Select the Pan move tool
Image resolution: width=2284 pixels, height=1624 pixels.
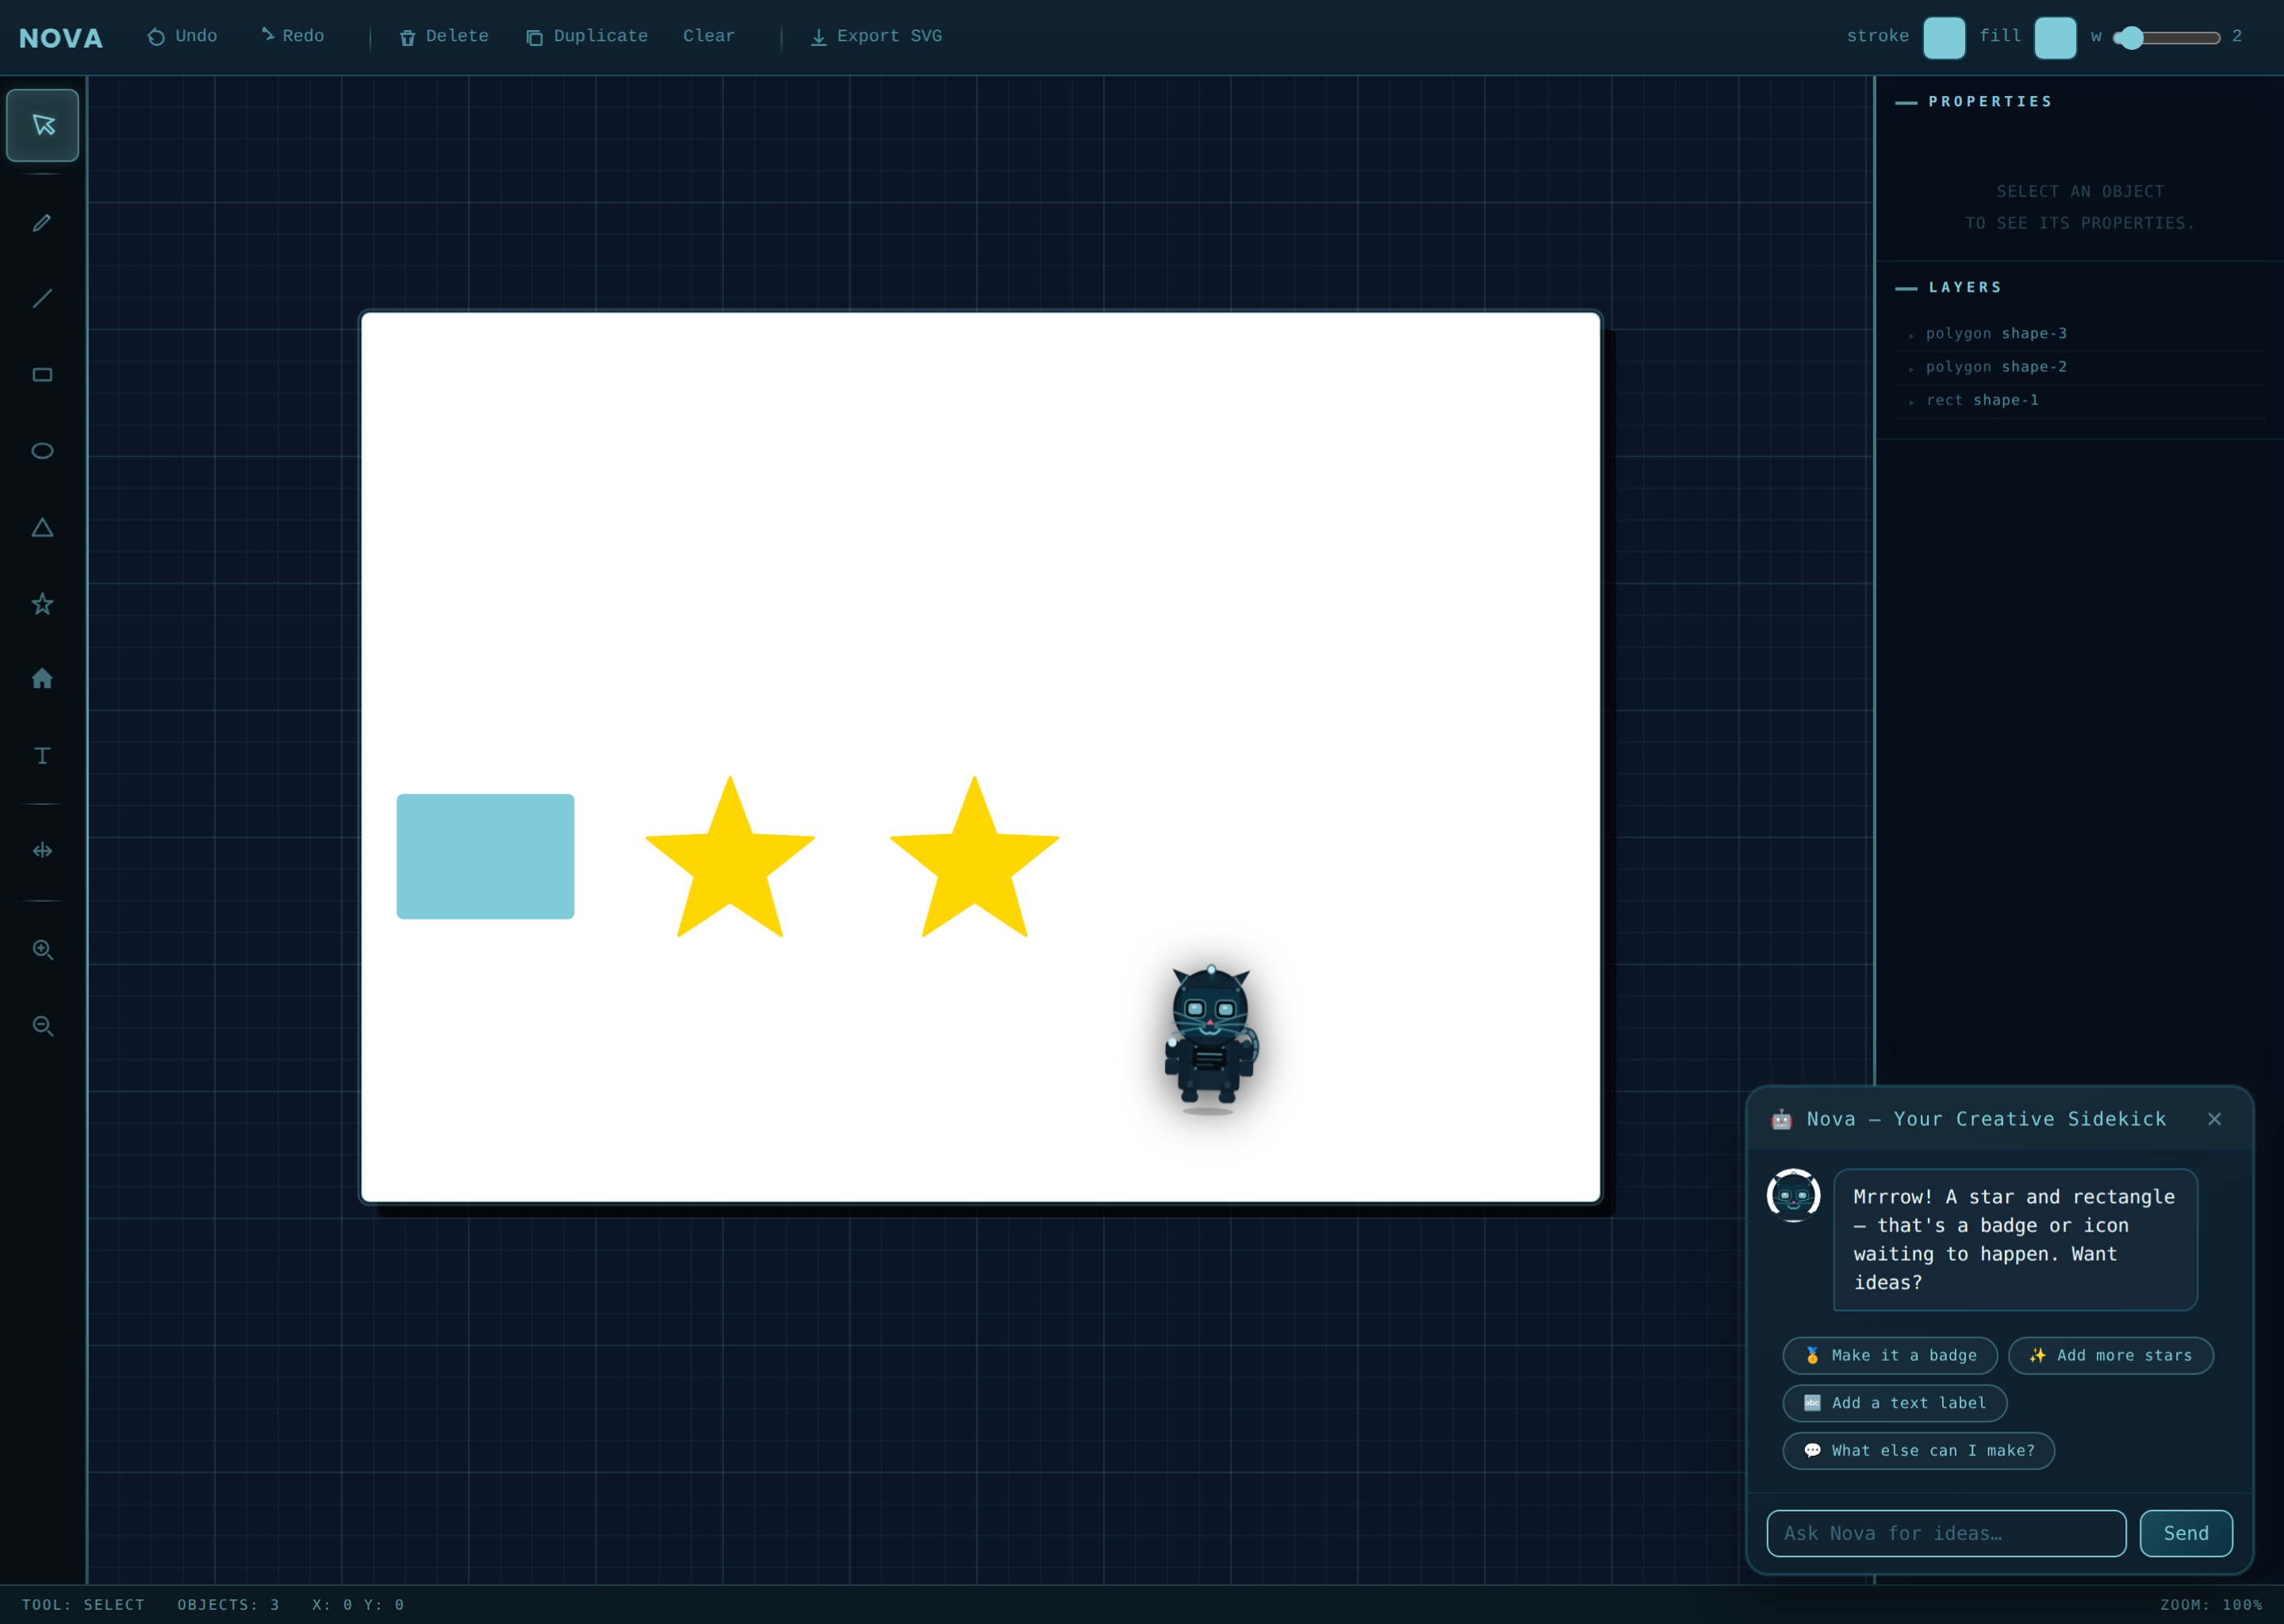(42, 851)
